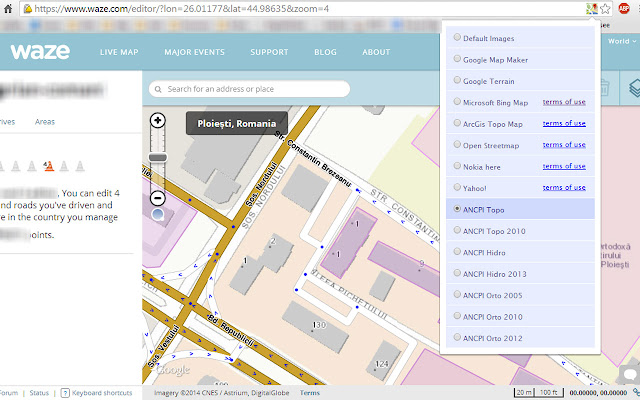Click the search magnifier icon
Viewport: 640px width, 400px height.
point(158,89)
